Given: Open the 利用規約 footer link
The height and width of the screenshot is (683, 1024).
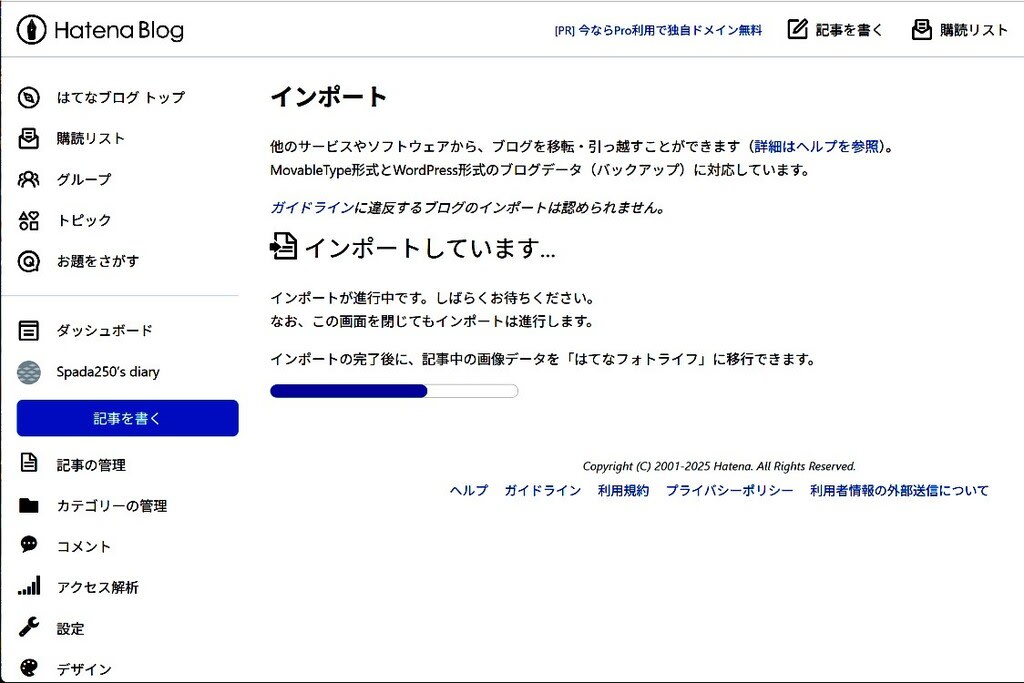Looking at the screenshot, I should point(623,490).
